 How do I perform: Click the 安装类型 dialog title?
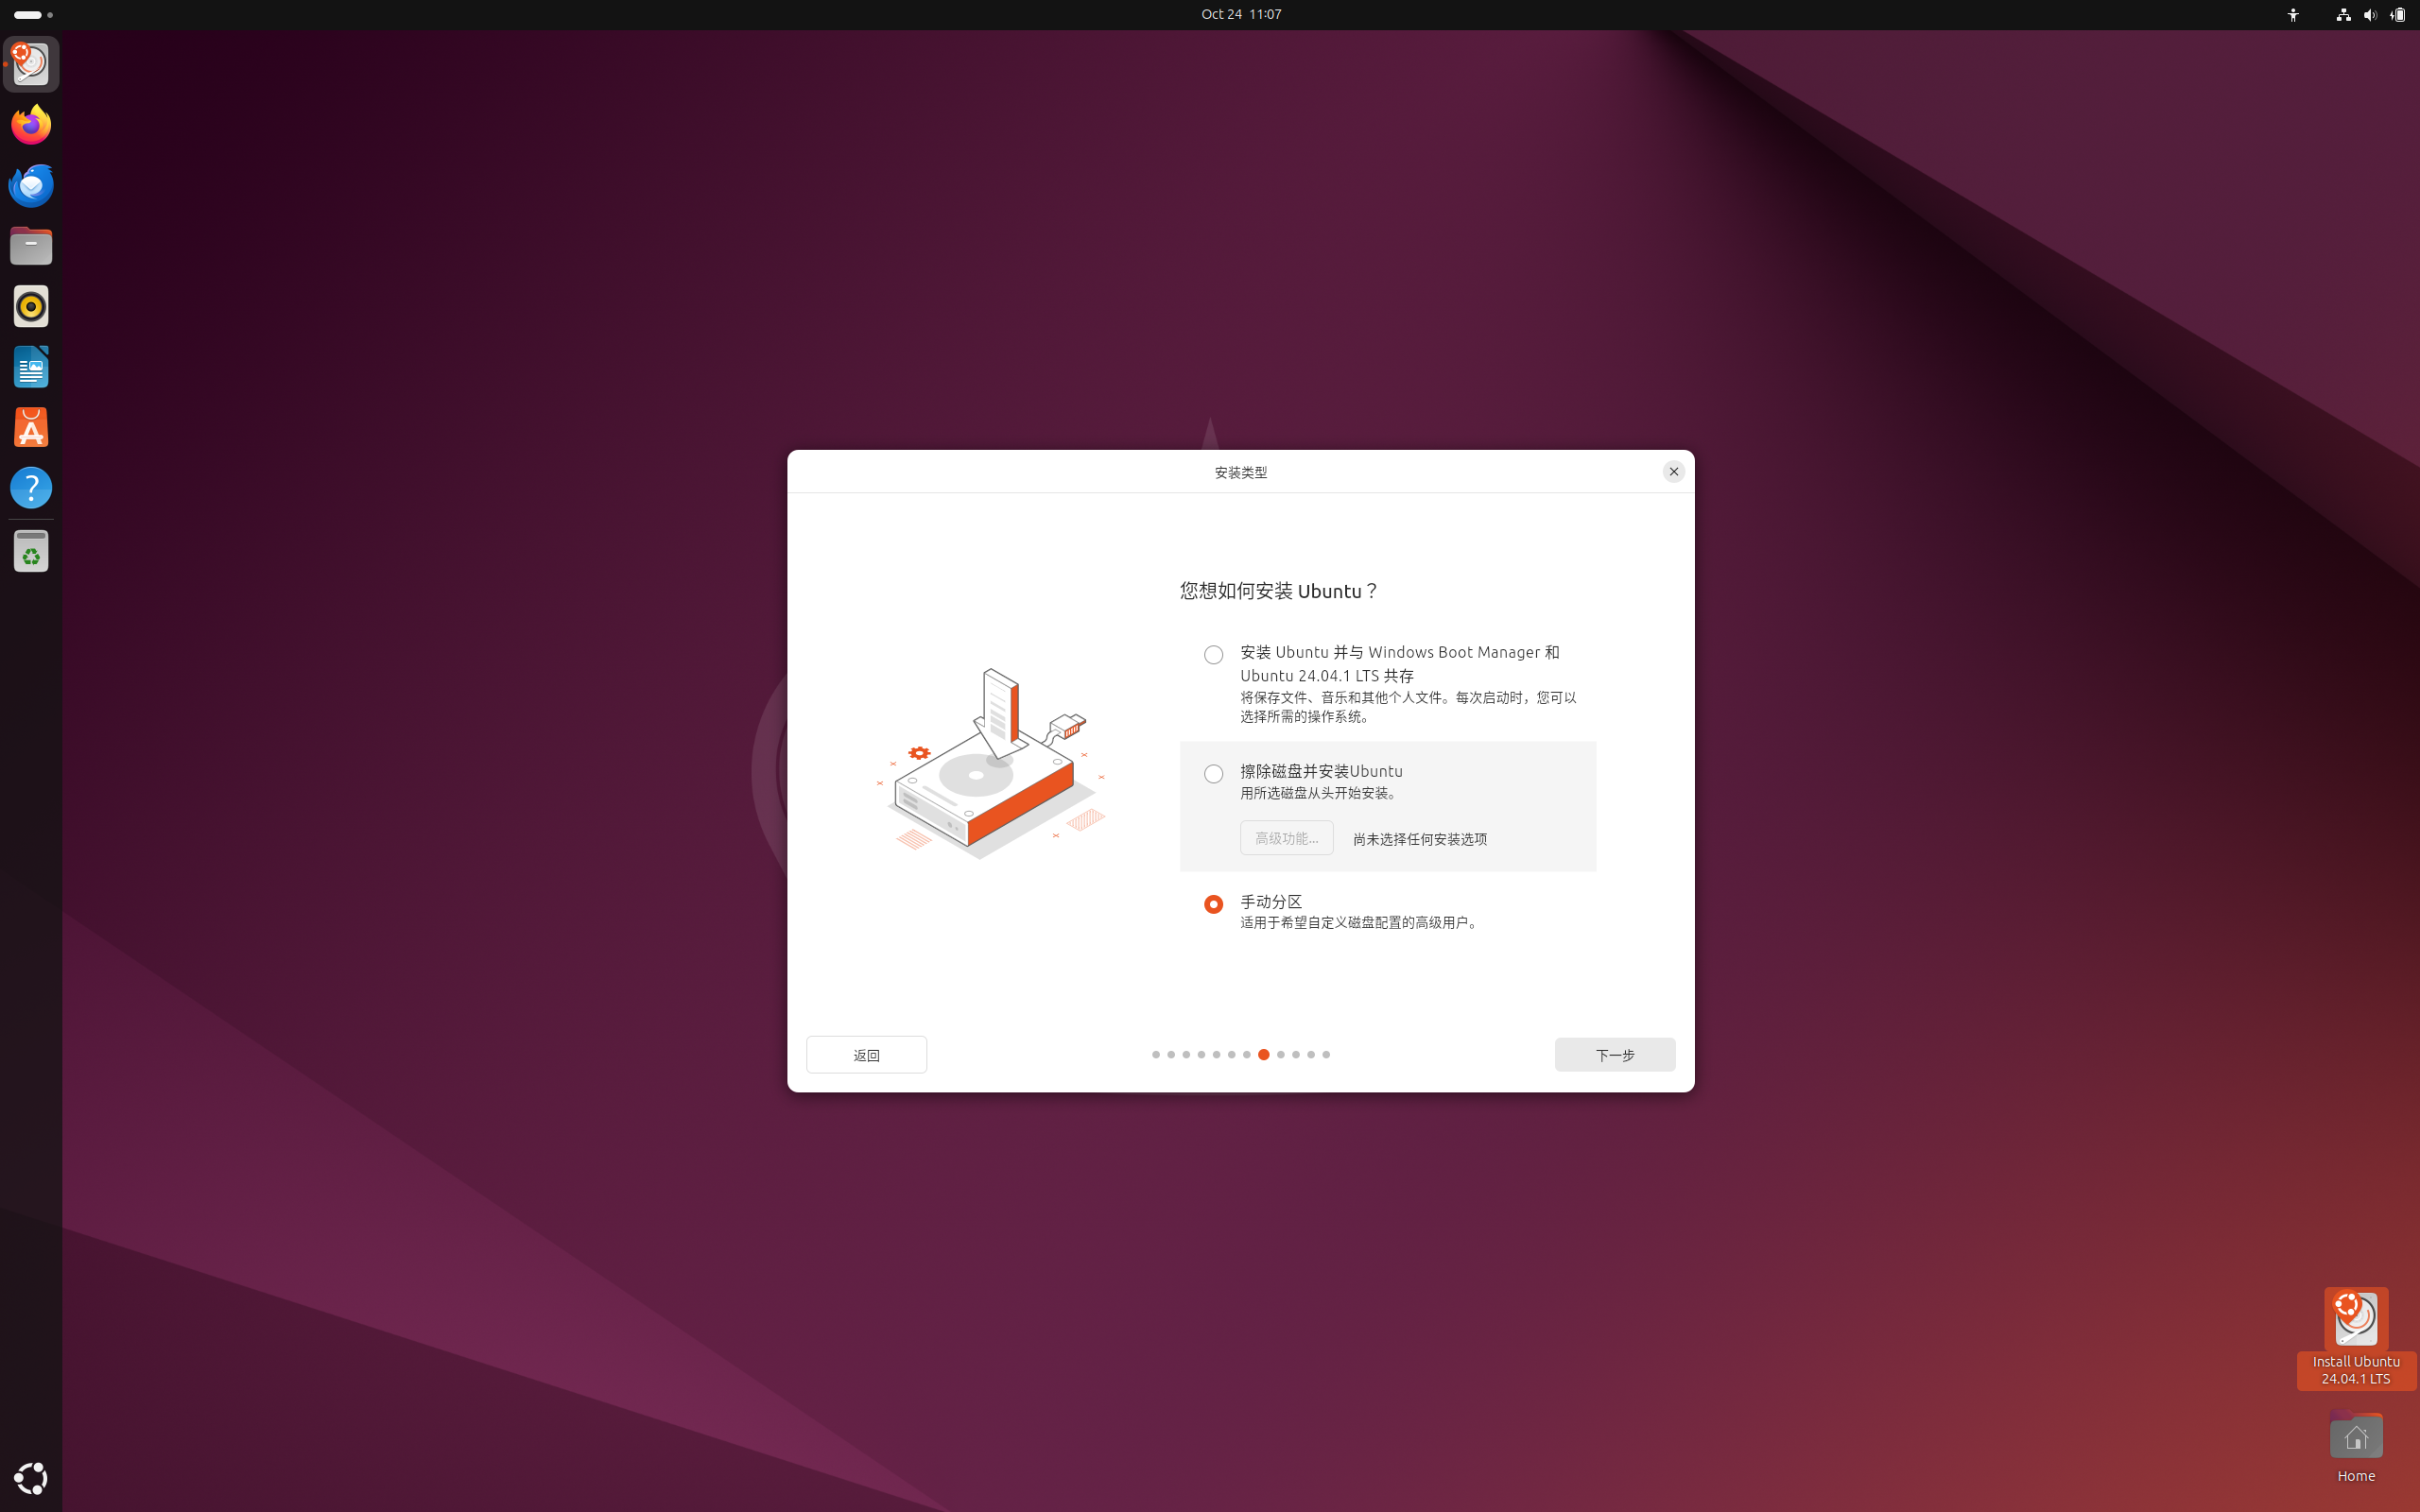(1240, 472)
